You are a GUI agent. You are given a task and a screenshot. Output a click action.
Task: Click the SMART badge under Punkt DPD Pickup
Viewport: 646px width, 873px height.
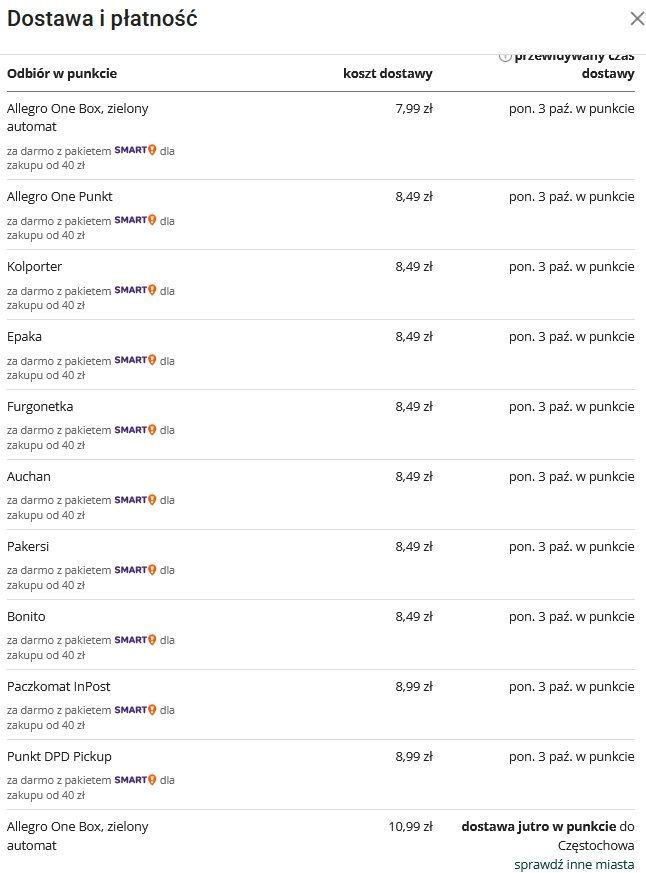[136, 780]
